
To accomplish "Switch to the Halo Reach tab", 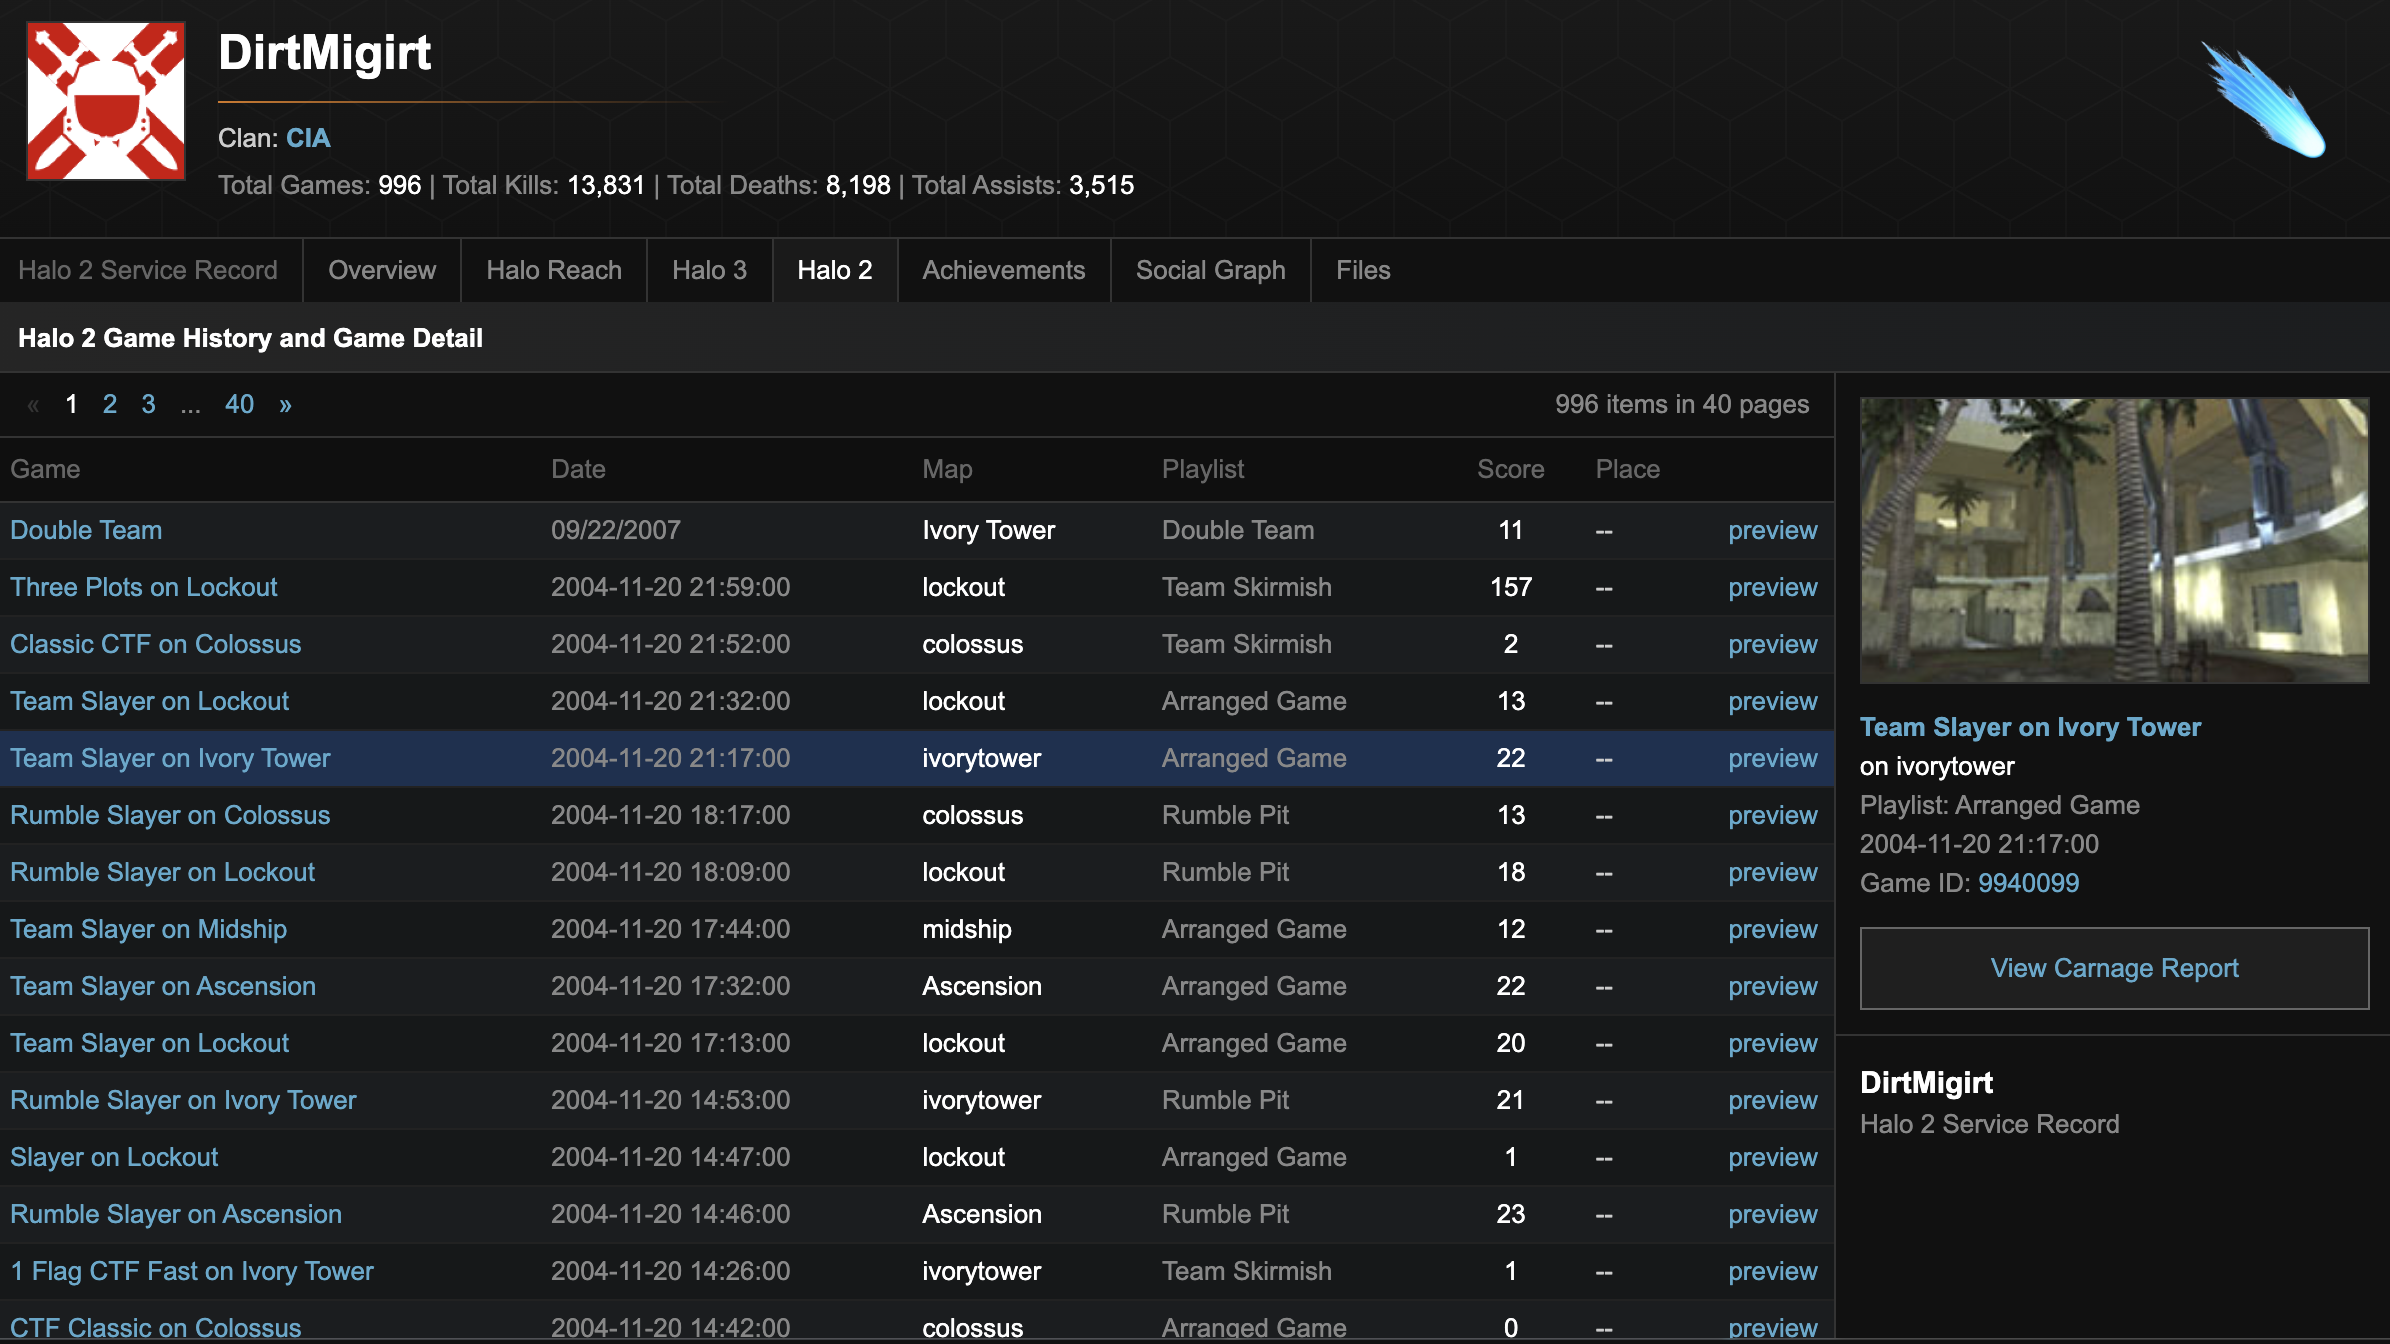I will pos(553,270).
